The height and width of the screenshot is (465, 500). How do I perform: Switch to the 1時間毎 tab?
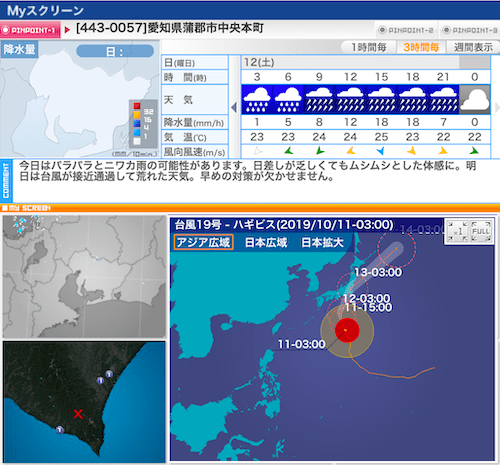pos(368,47)
